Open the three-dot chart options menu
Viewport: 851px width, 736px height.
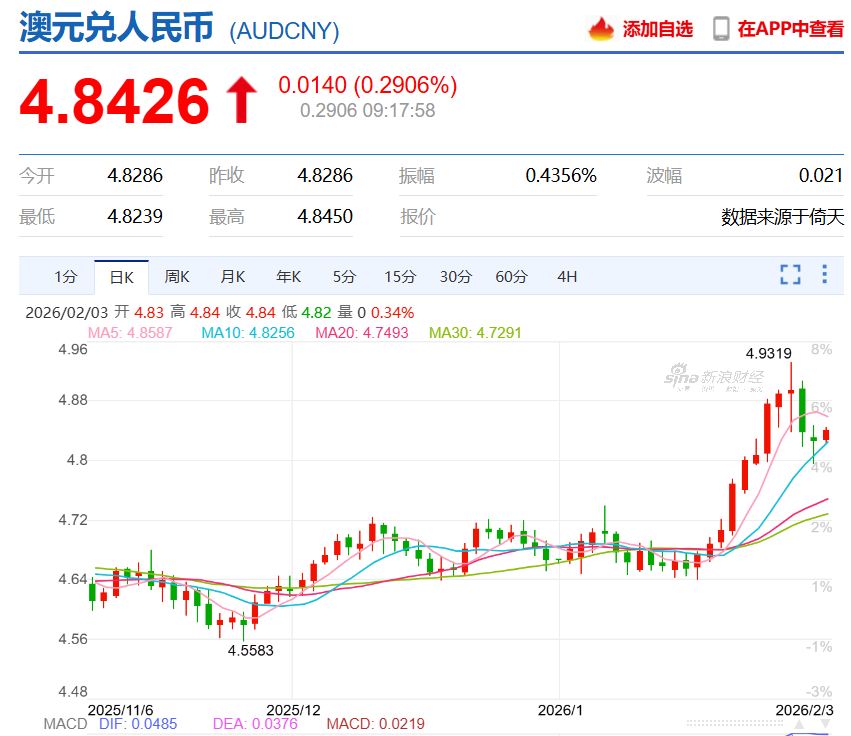(x=824, y=274)
